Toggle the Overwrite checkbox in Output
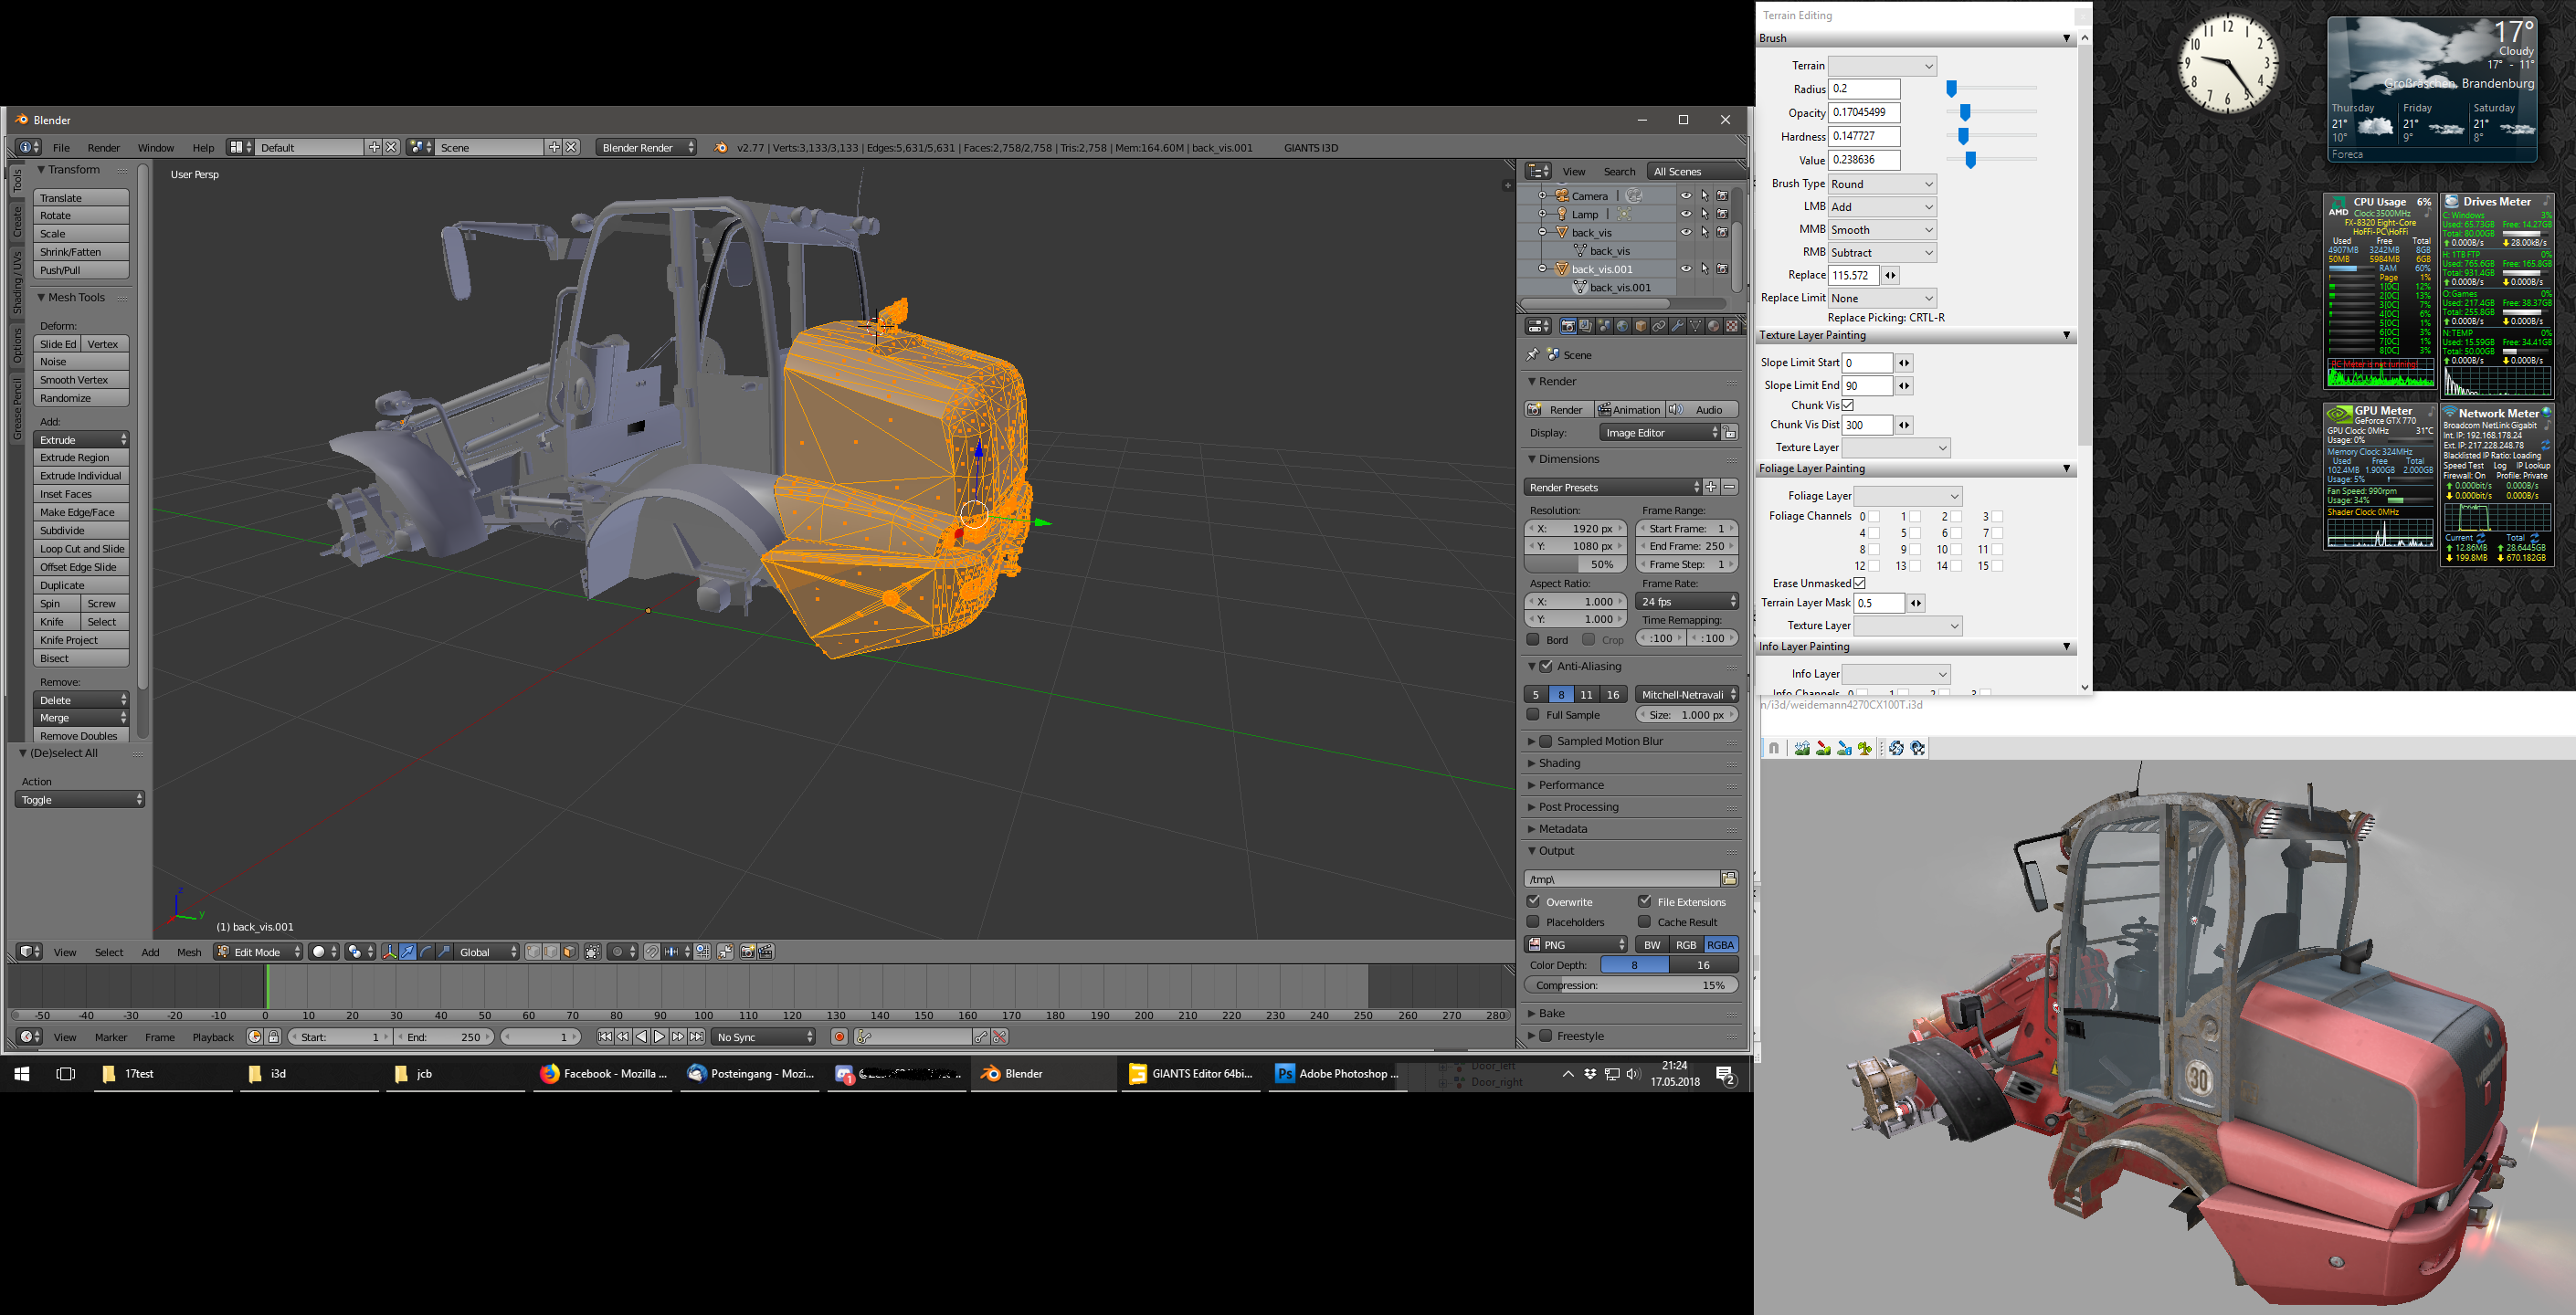 [1533, 901]
